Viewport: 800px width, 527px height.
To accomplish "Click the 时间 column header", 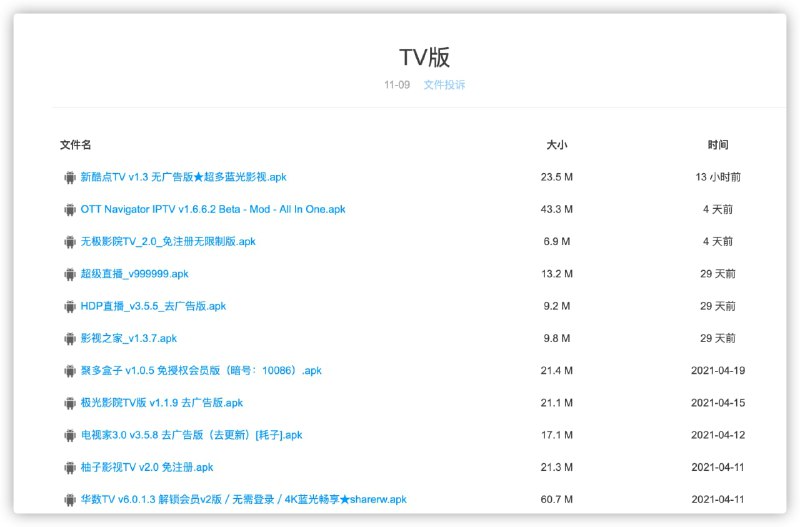I will (718, 145).
